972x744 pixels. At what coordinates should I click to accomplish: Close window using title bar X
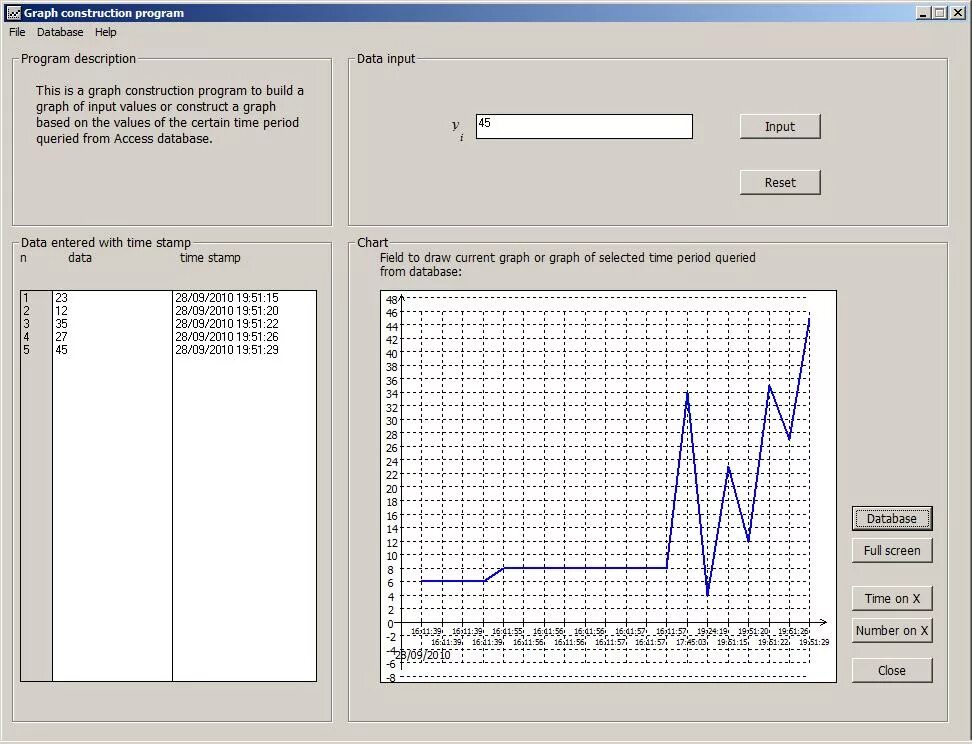(957, 13)
